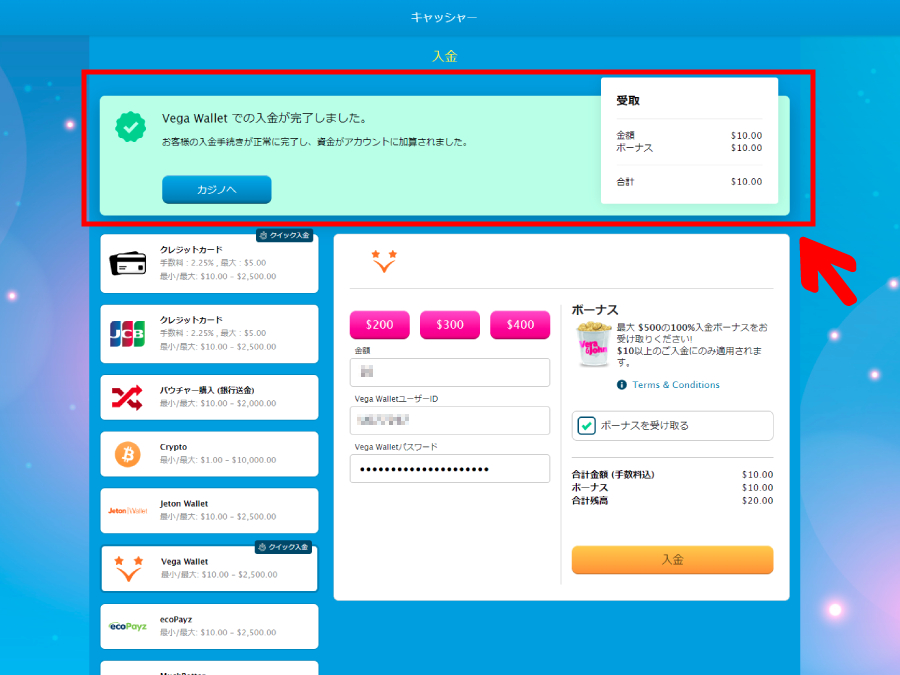Select the JCB クレジットカード payment option
The width and height of the screenshot is (900, 675).
pyautogui.click(x=209, y=334)
